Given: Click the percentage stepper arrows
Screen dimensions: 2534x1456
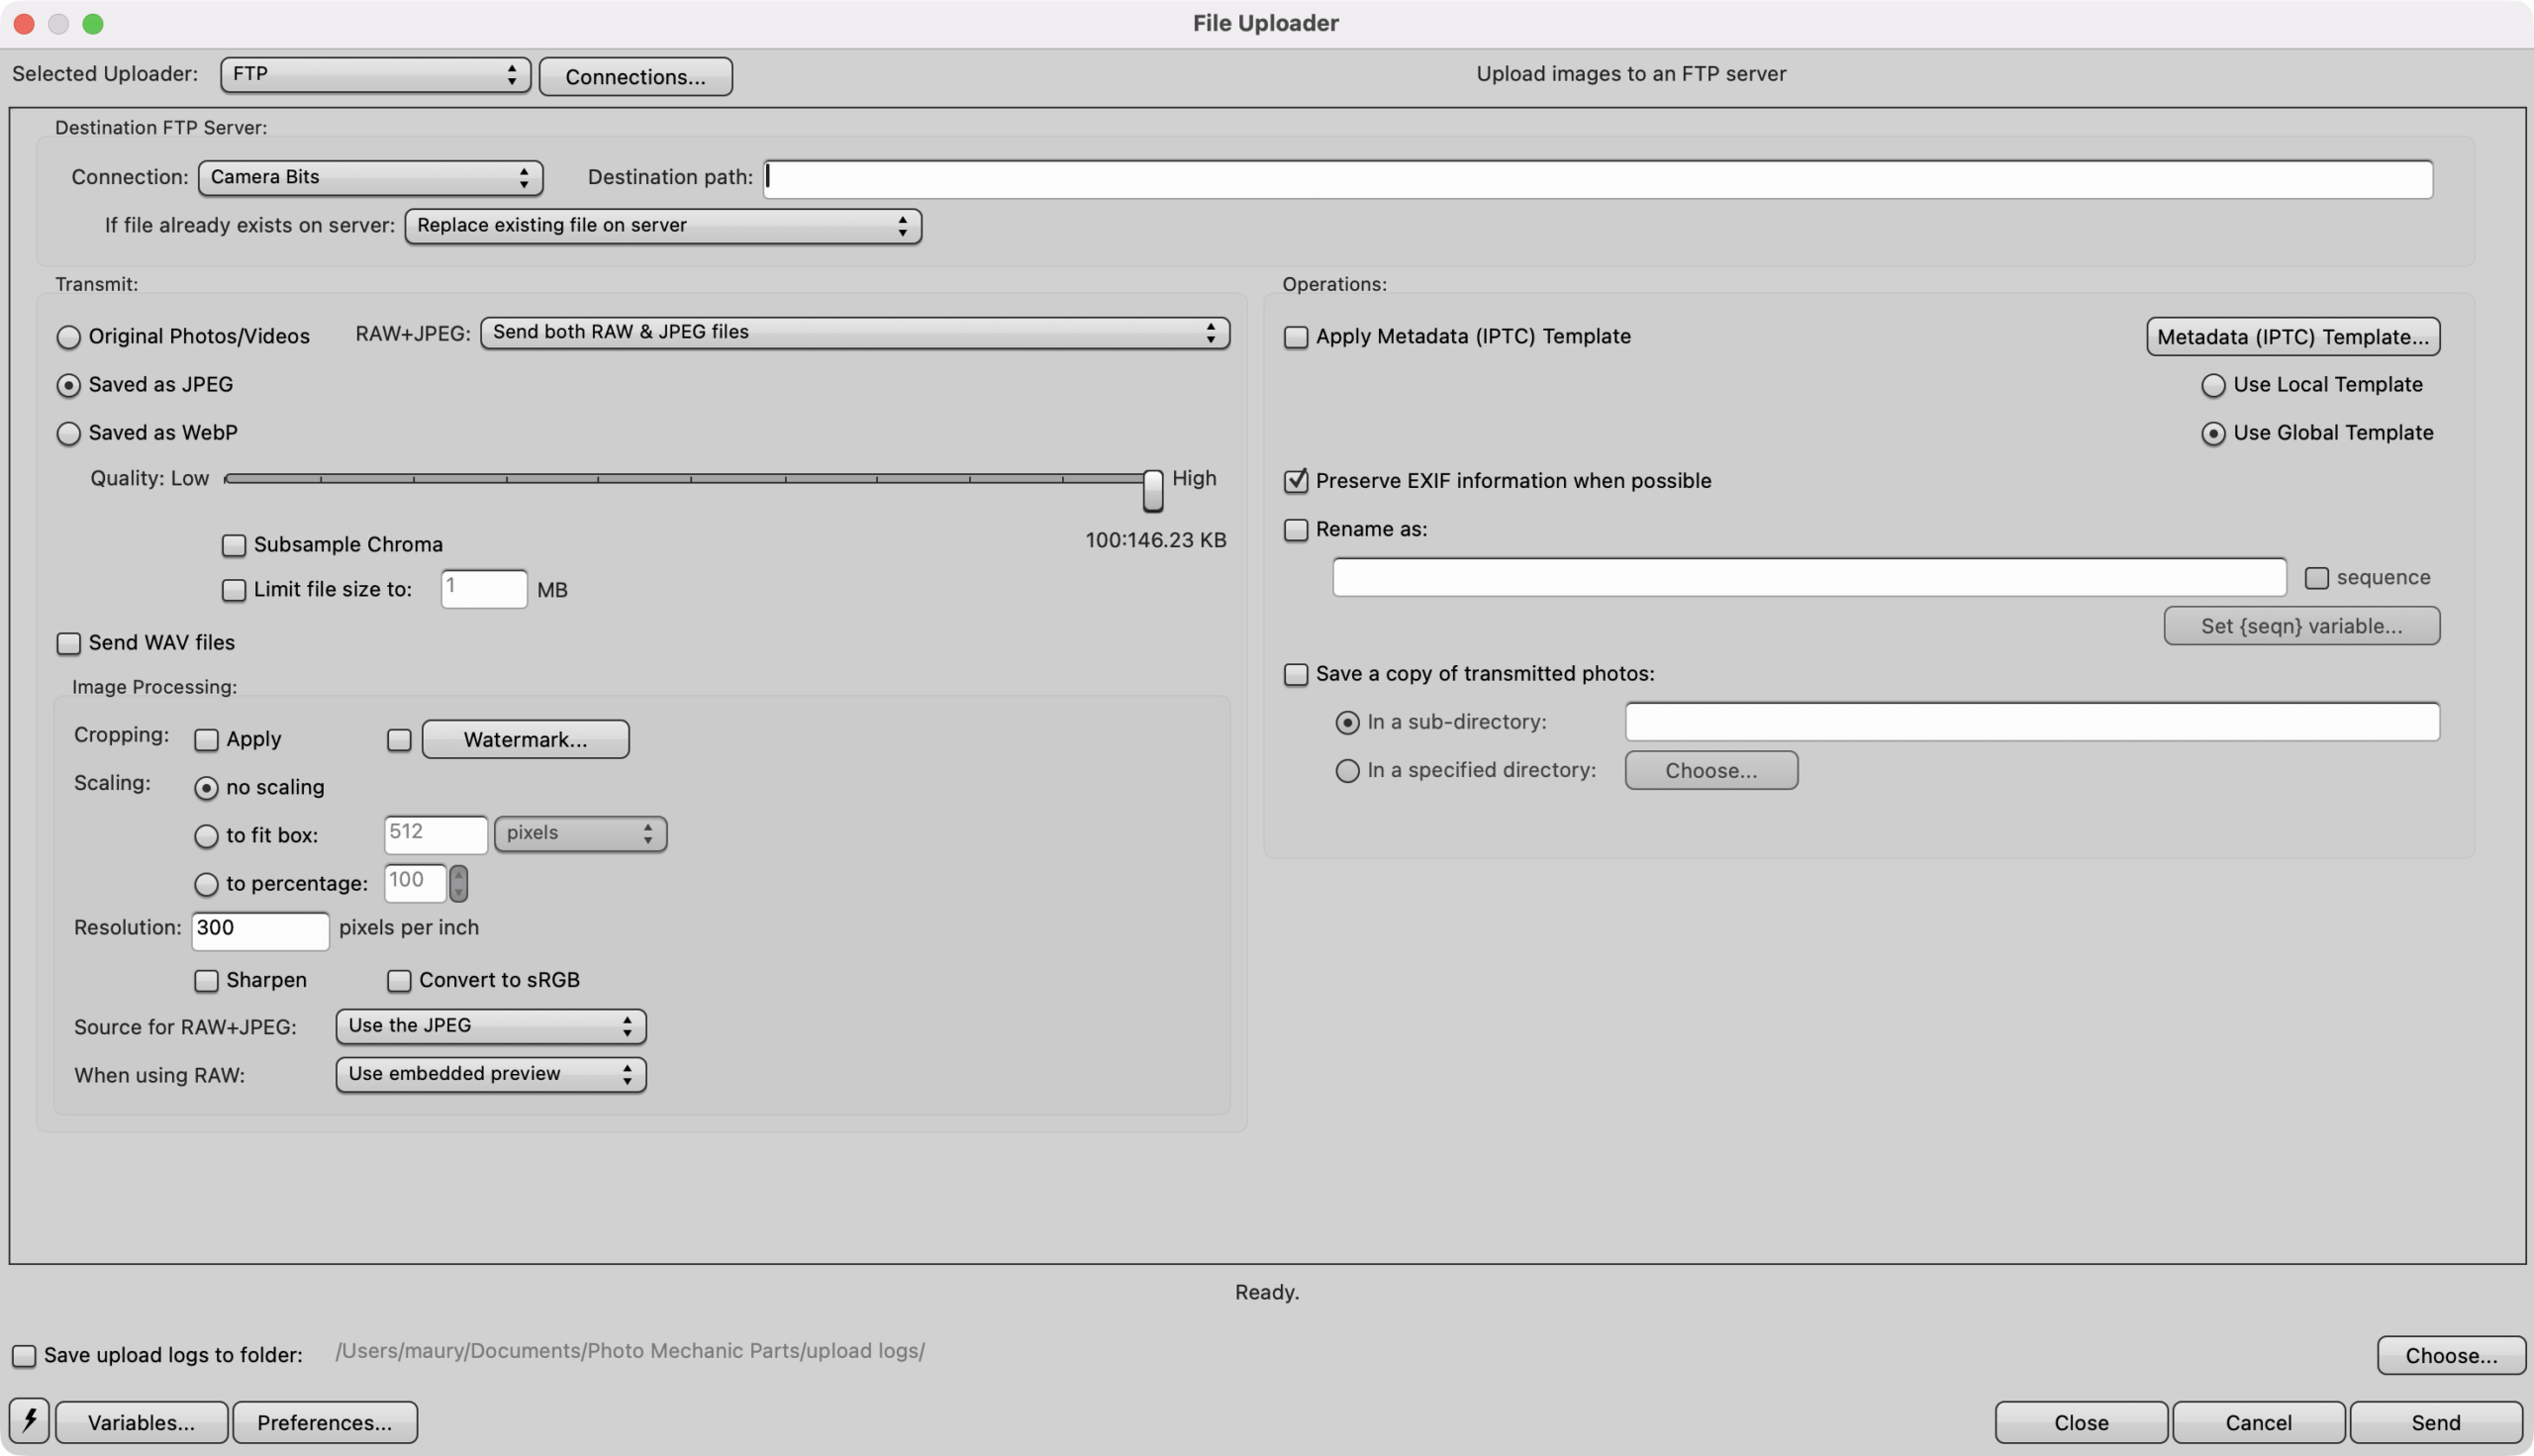Looking at the screenshot, I should (x=458, y=883).
